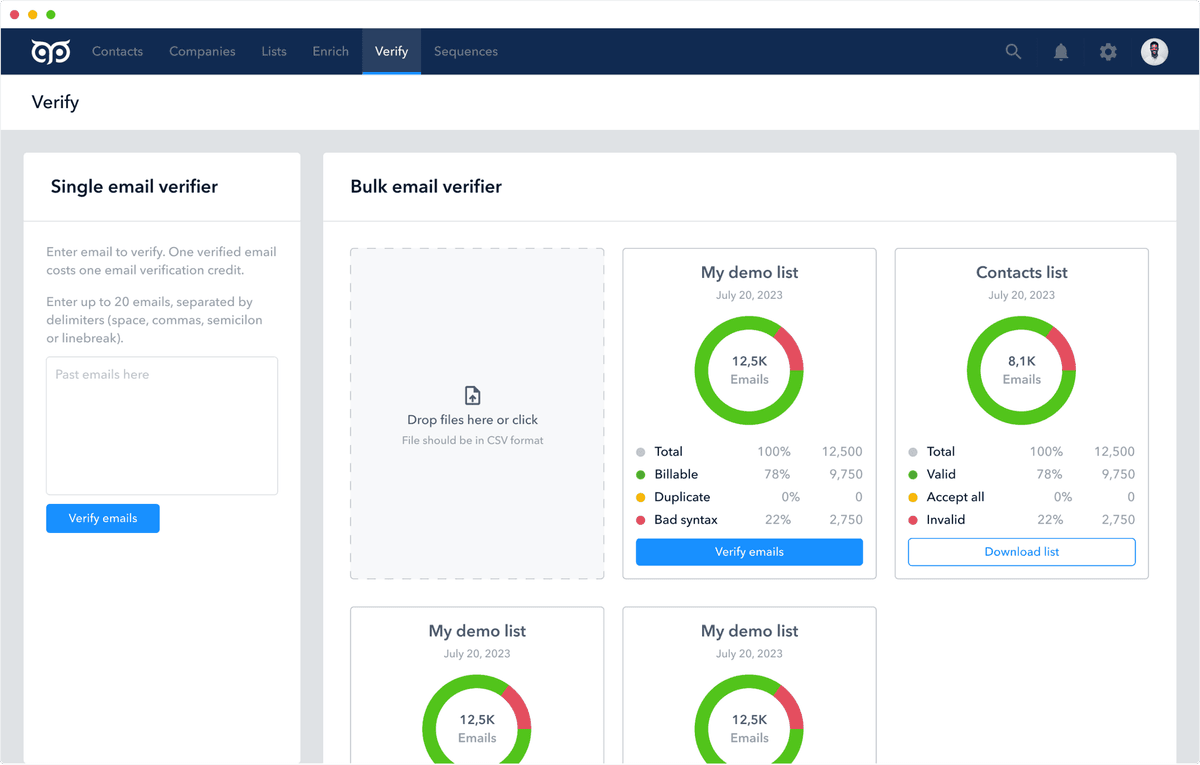Open settings gear icon
This screenshot has width=1200, height=765.
click(1108, 52)
